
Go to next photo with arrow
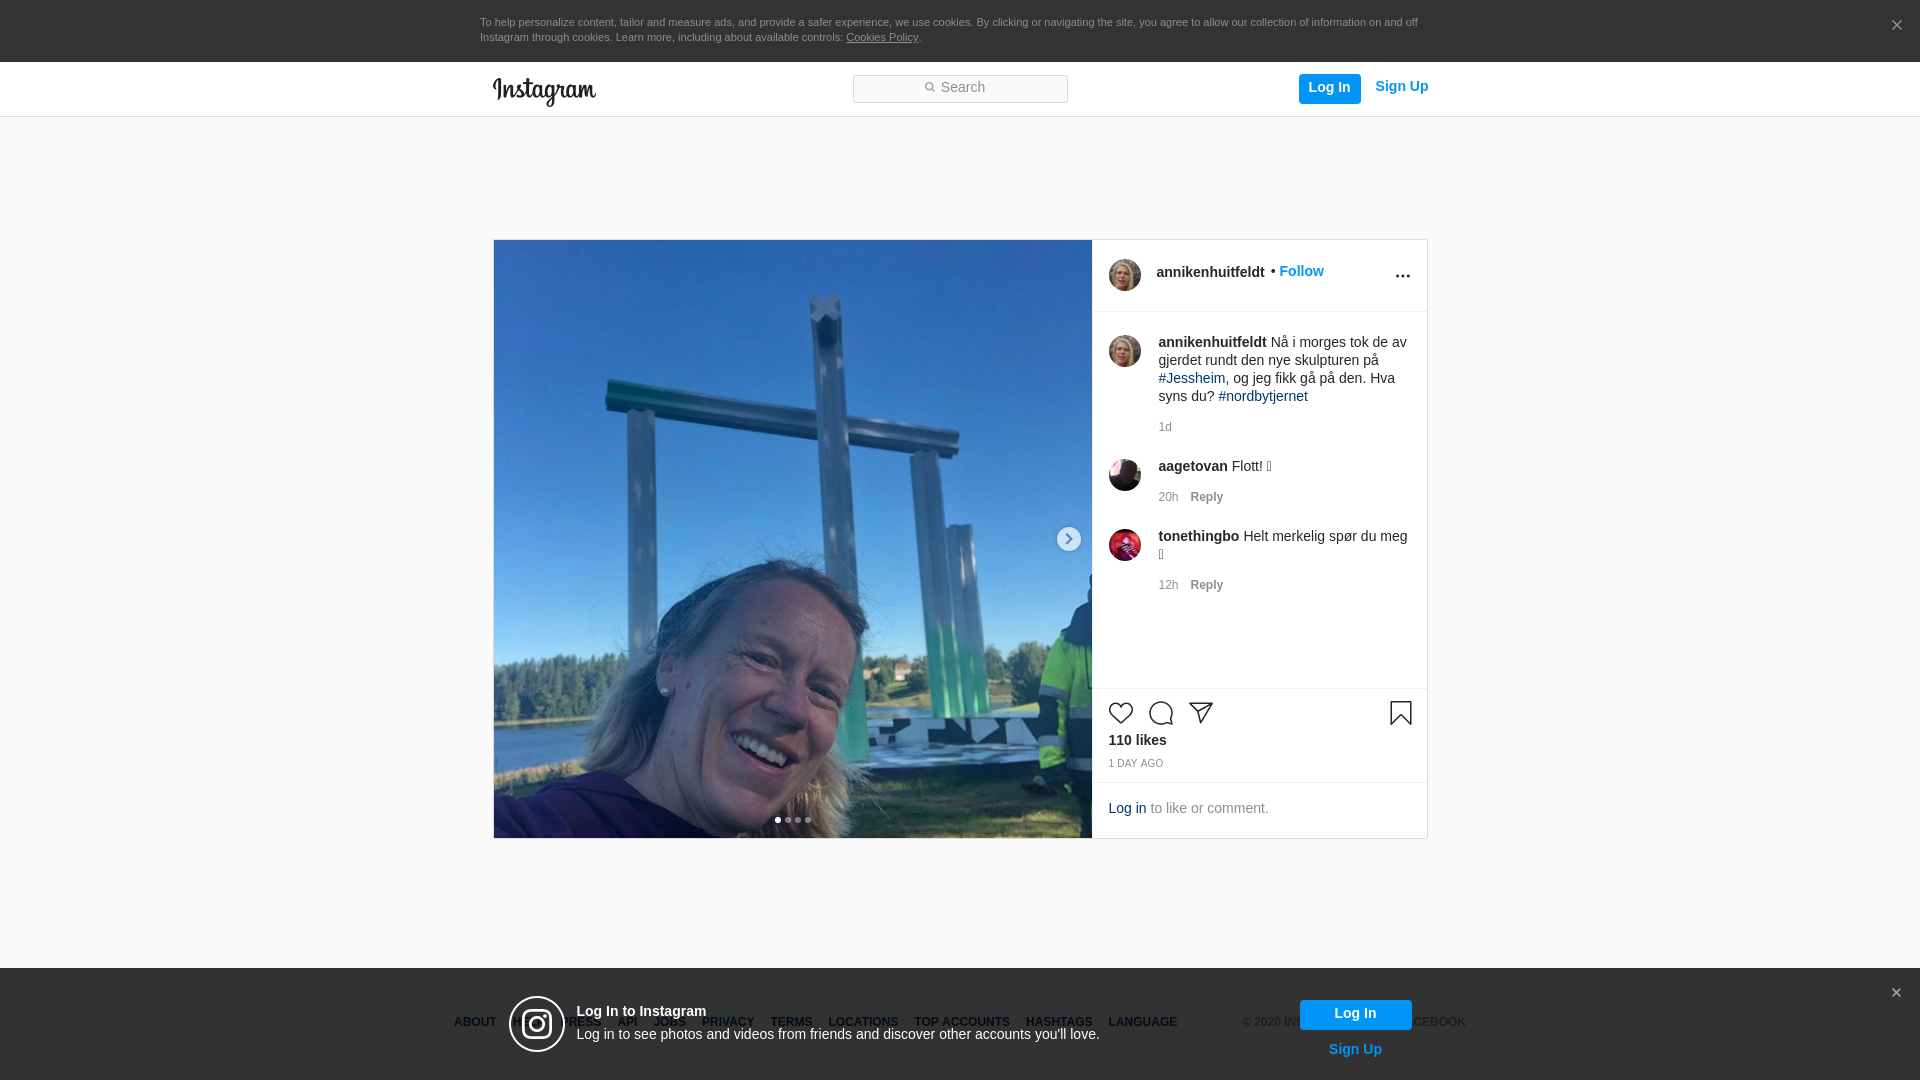[x=1068, y=539]
